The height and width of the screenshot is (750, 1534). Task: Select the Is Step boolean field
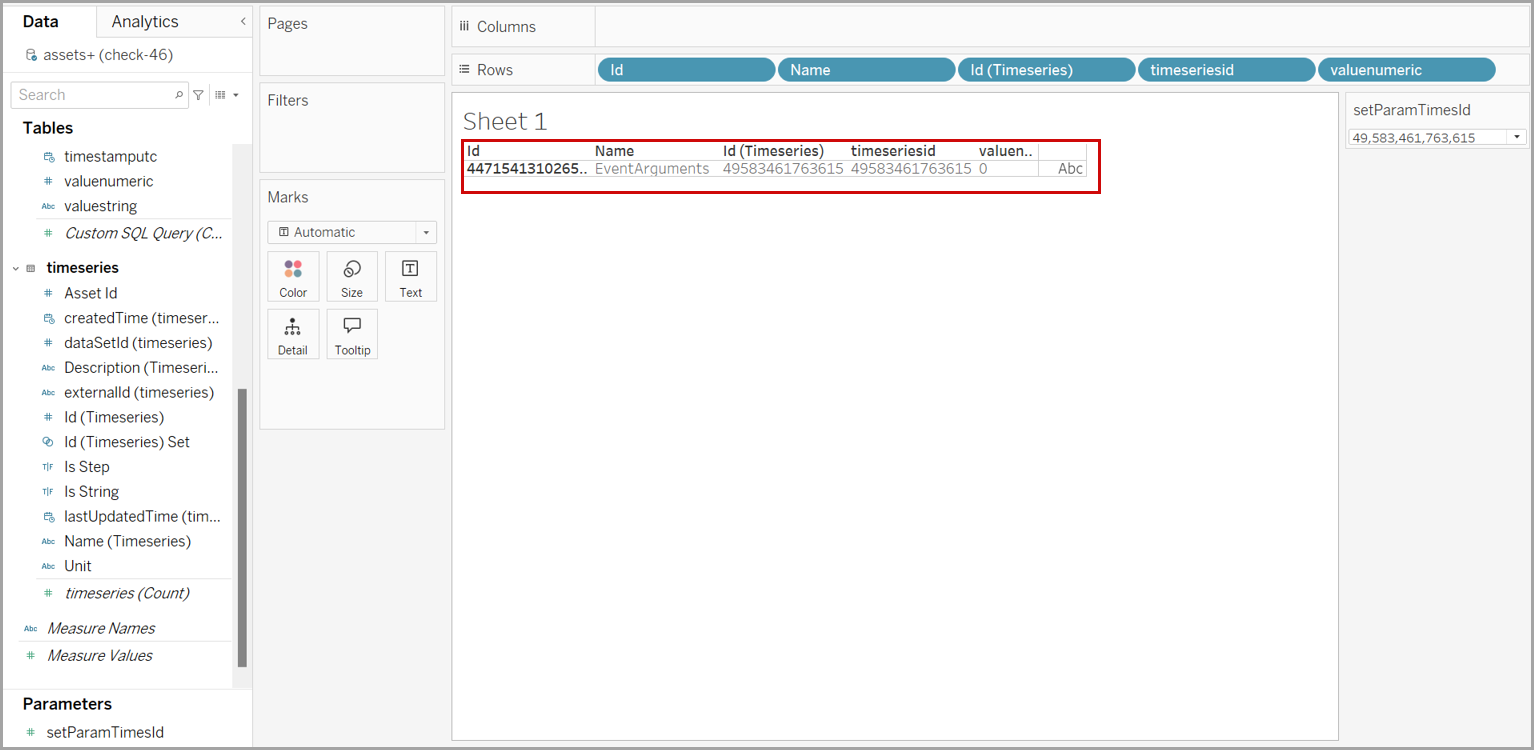tap(87, 467)
